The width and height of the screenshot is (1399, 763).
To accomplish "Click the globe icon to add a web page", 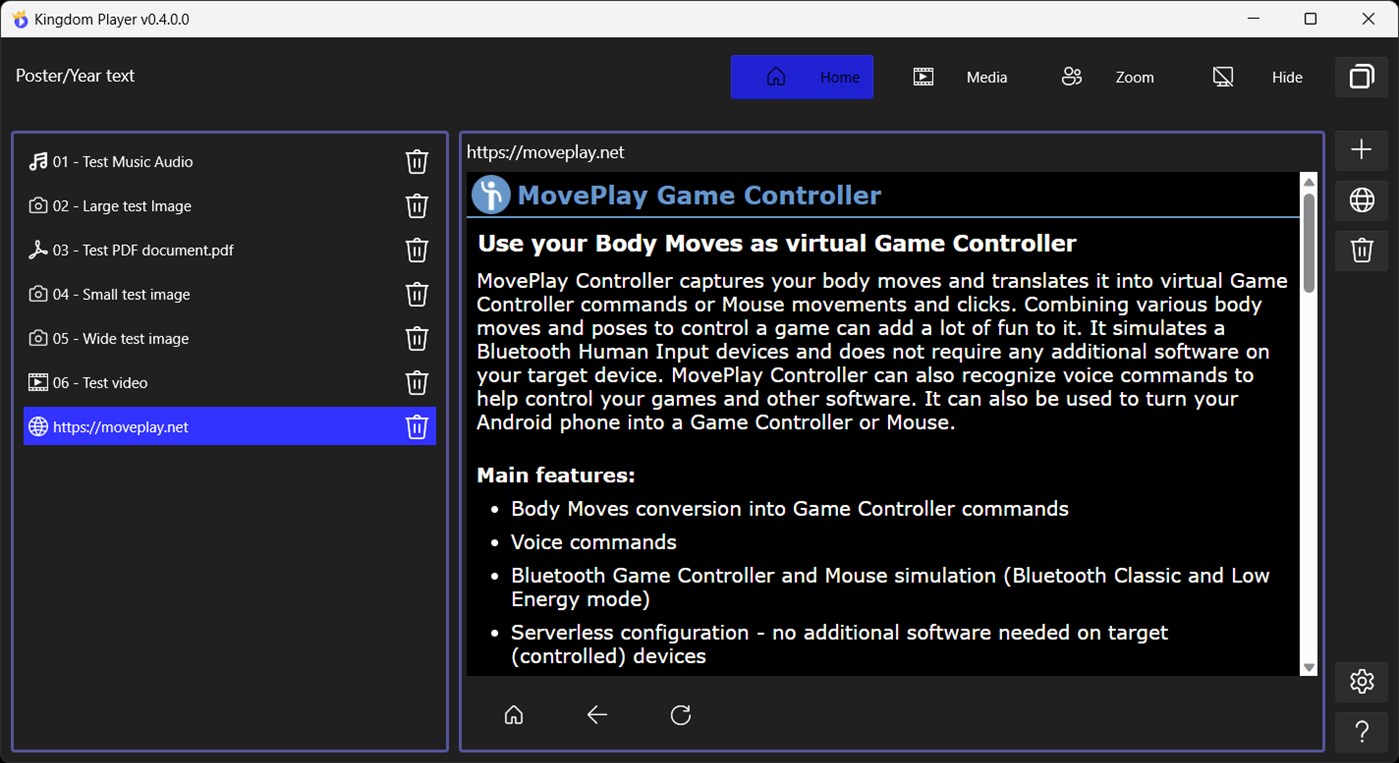I will coord(1361,200).
